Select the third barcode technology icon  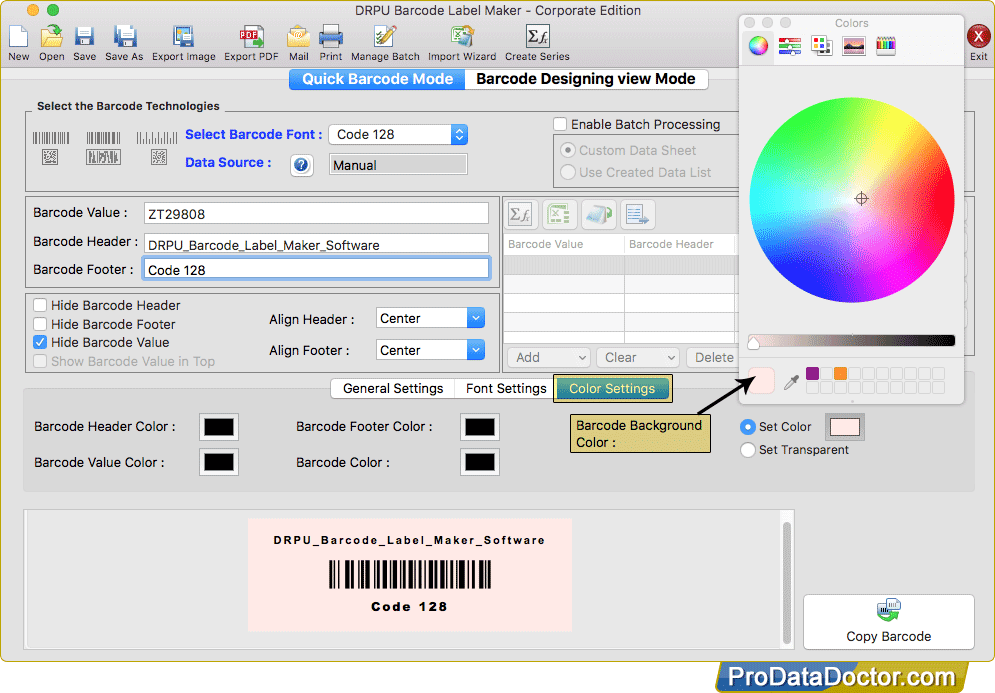157,147
